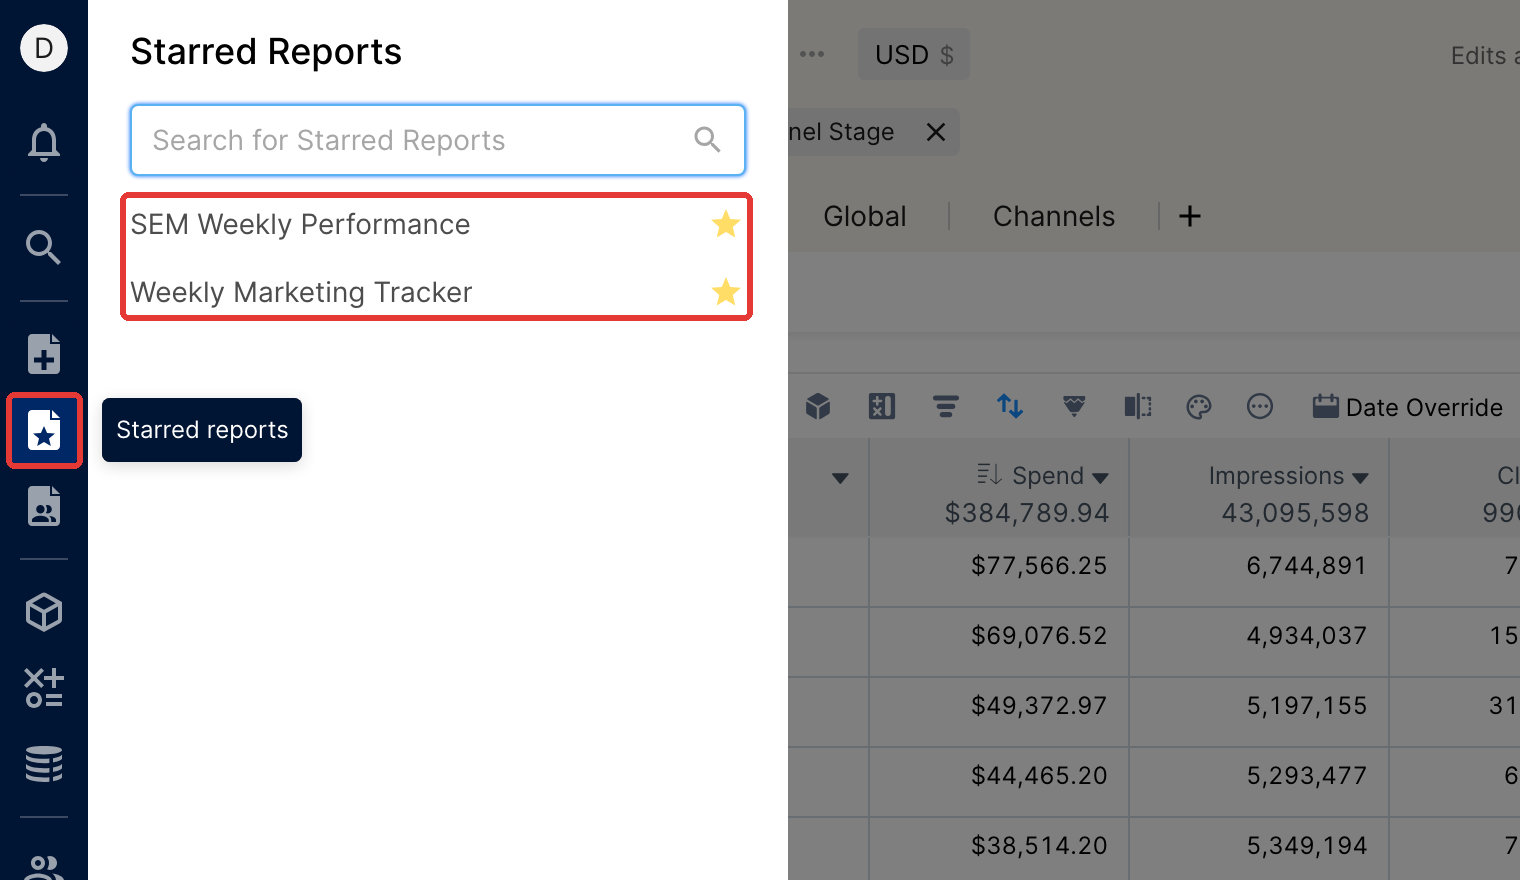
Task: Open the circled ellipsis toolbar icon
Action: pos(1260,406)
